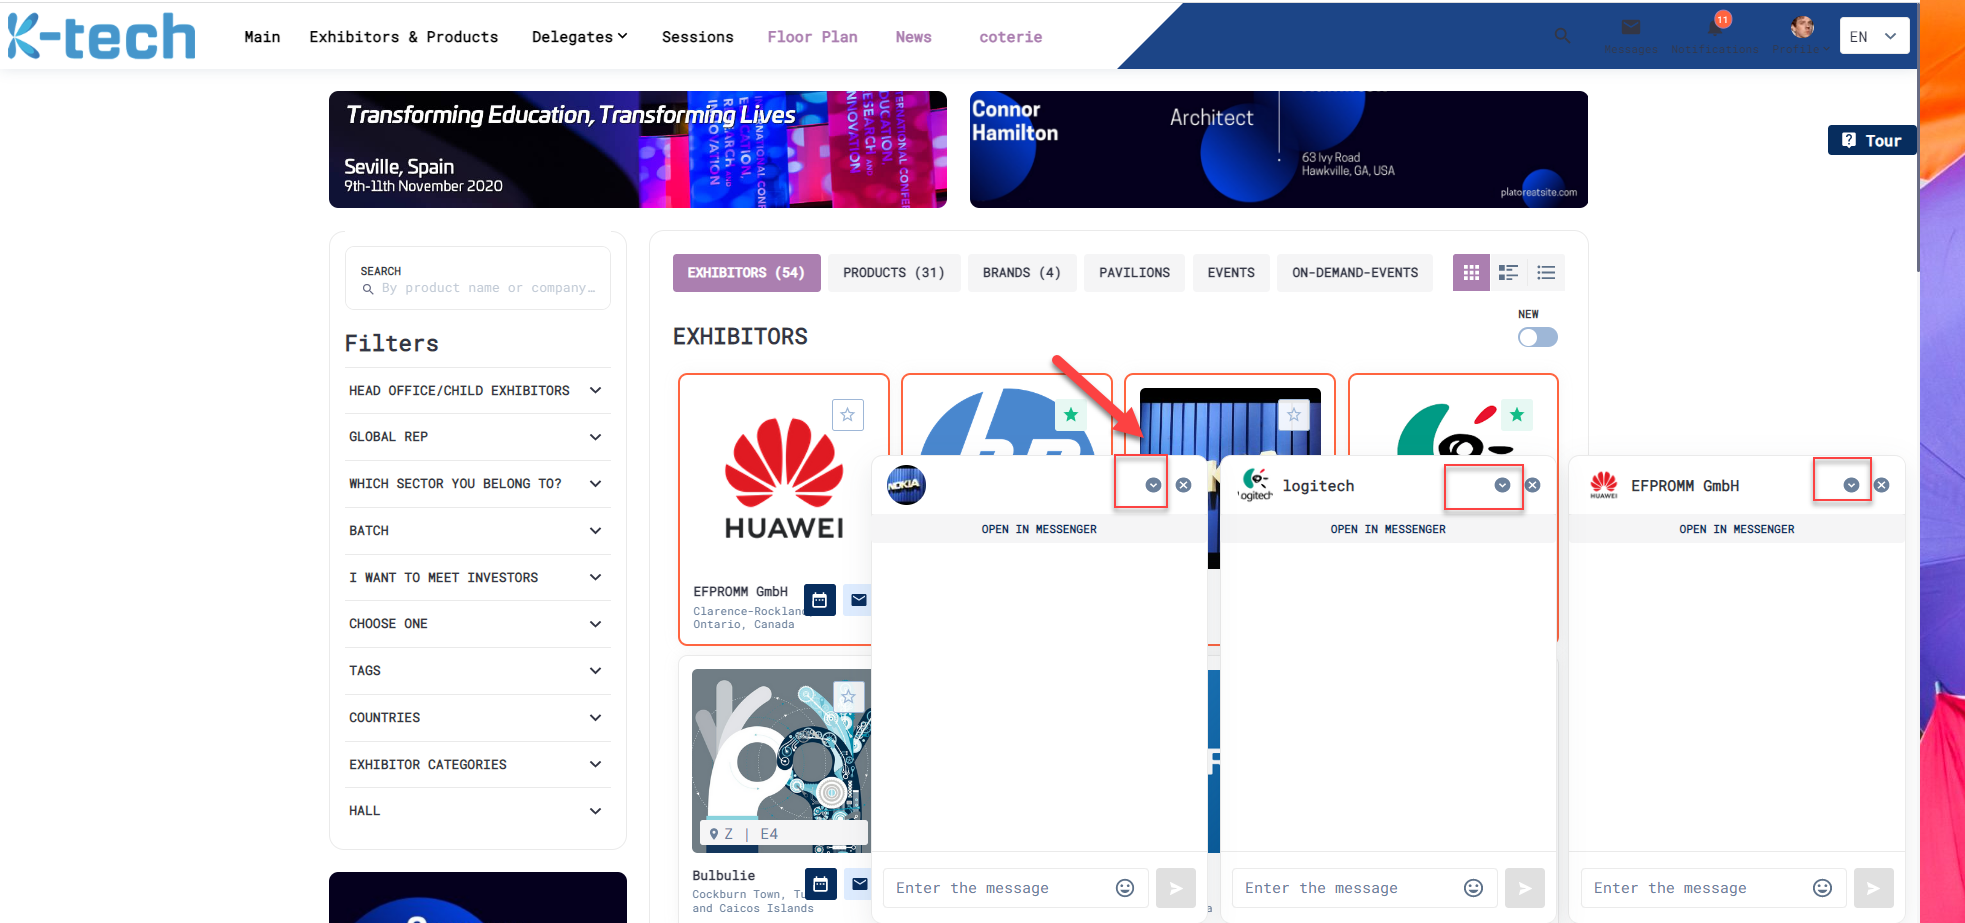
Task: Expand I Want To Meet Investors filter
Action: click(476, 578)
